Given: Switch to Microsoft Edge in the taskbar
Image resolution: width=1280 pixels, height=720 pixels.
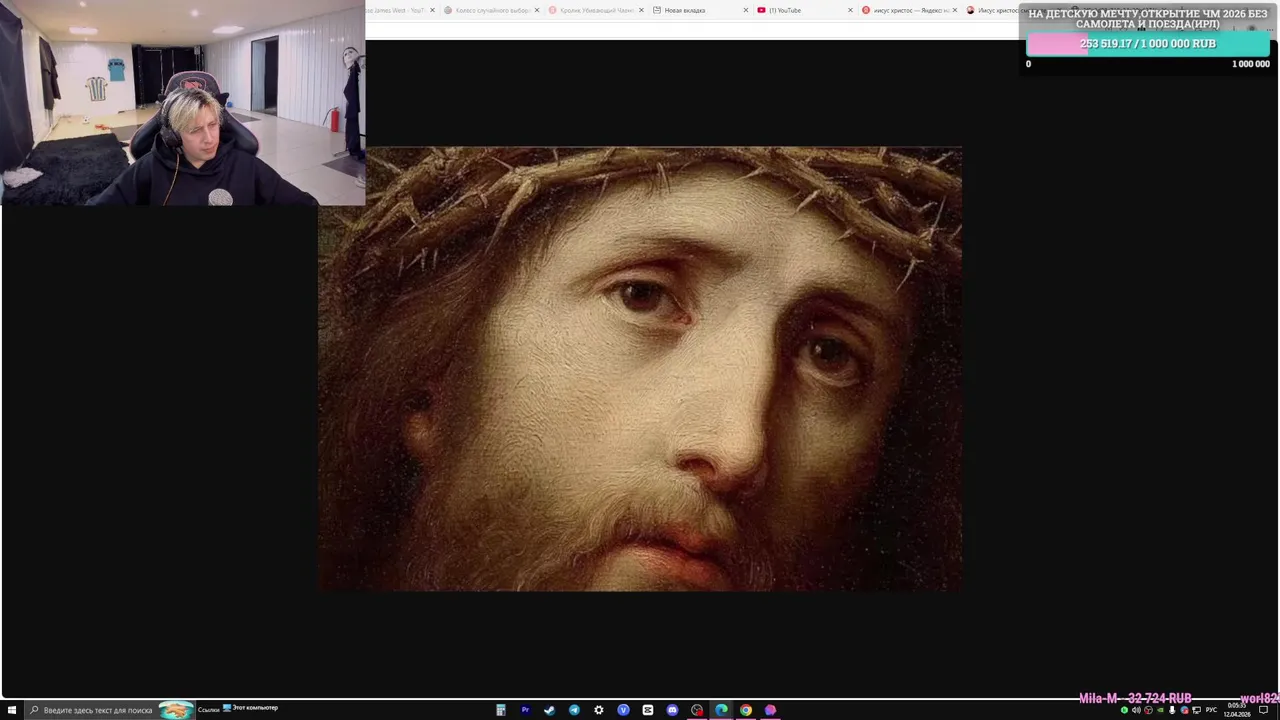Looking at the screenshot, I should 721,710.
